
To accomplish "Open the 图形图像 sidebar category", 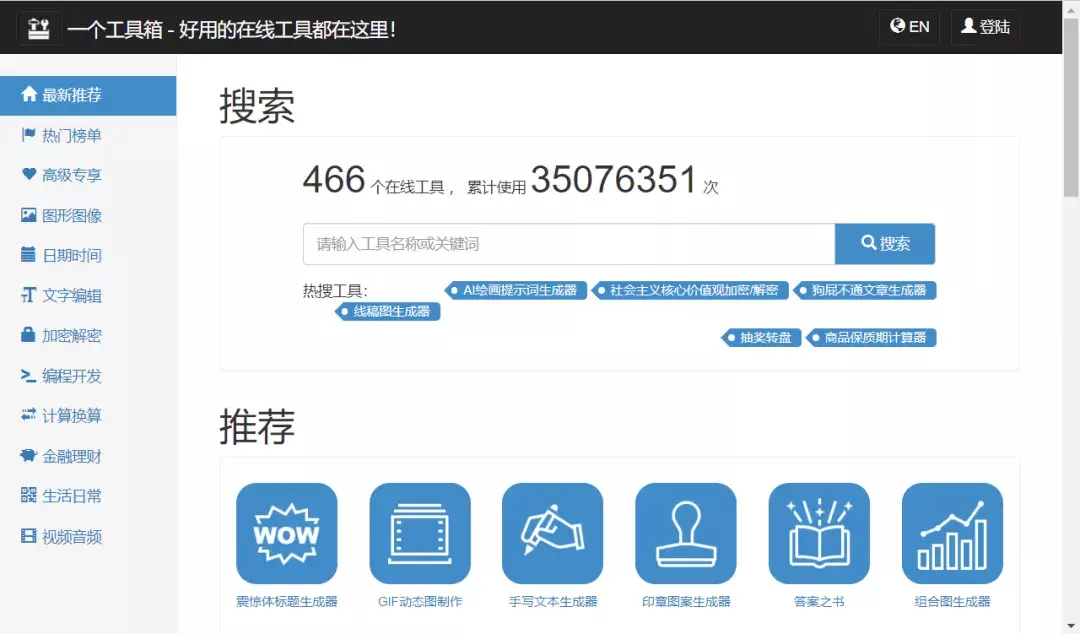I will 71,215.
